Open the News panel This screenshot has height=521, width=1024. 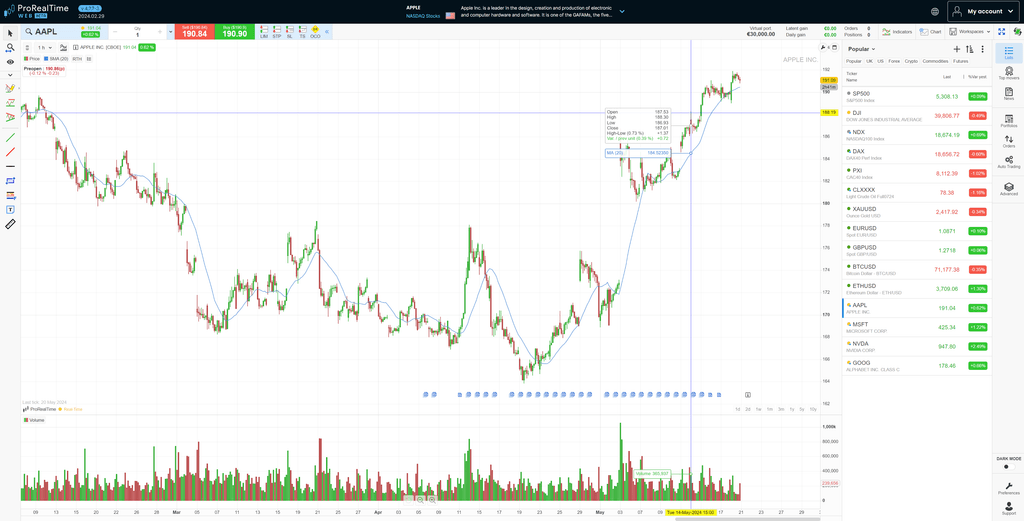[x=1008, y=94]
